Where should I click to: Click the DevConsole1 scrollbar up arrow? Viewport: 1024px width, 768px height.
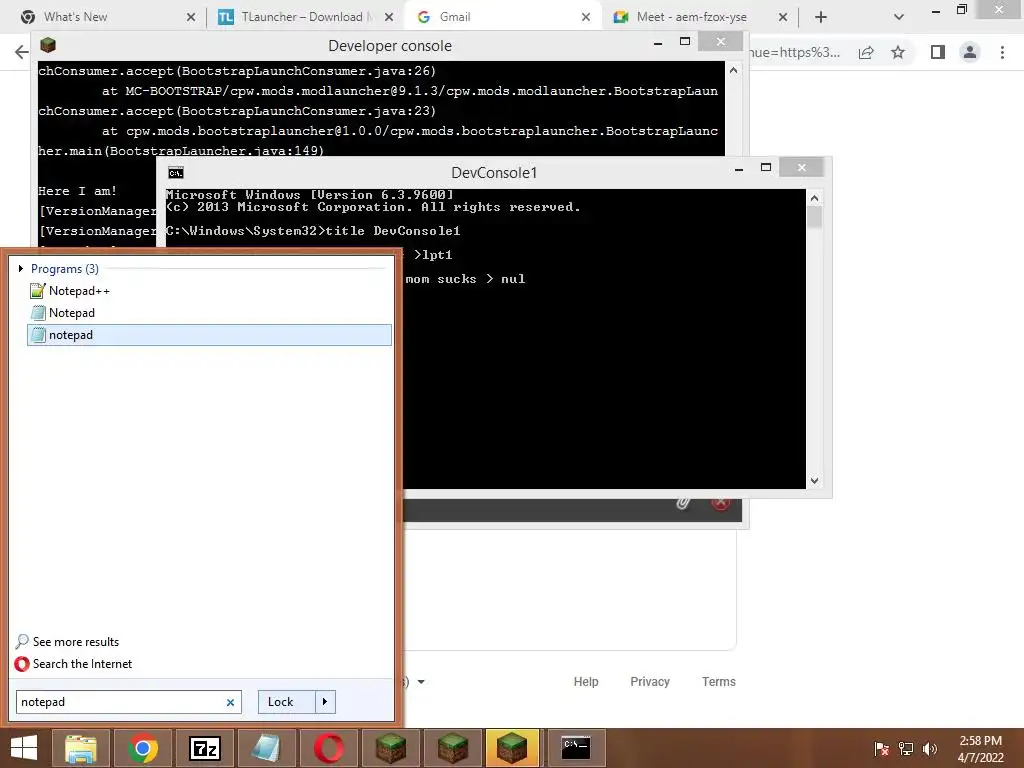pyautogui.click(x=814, y=198)
